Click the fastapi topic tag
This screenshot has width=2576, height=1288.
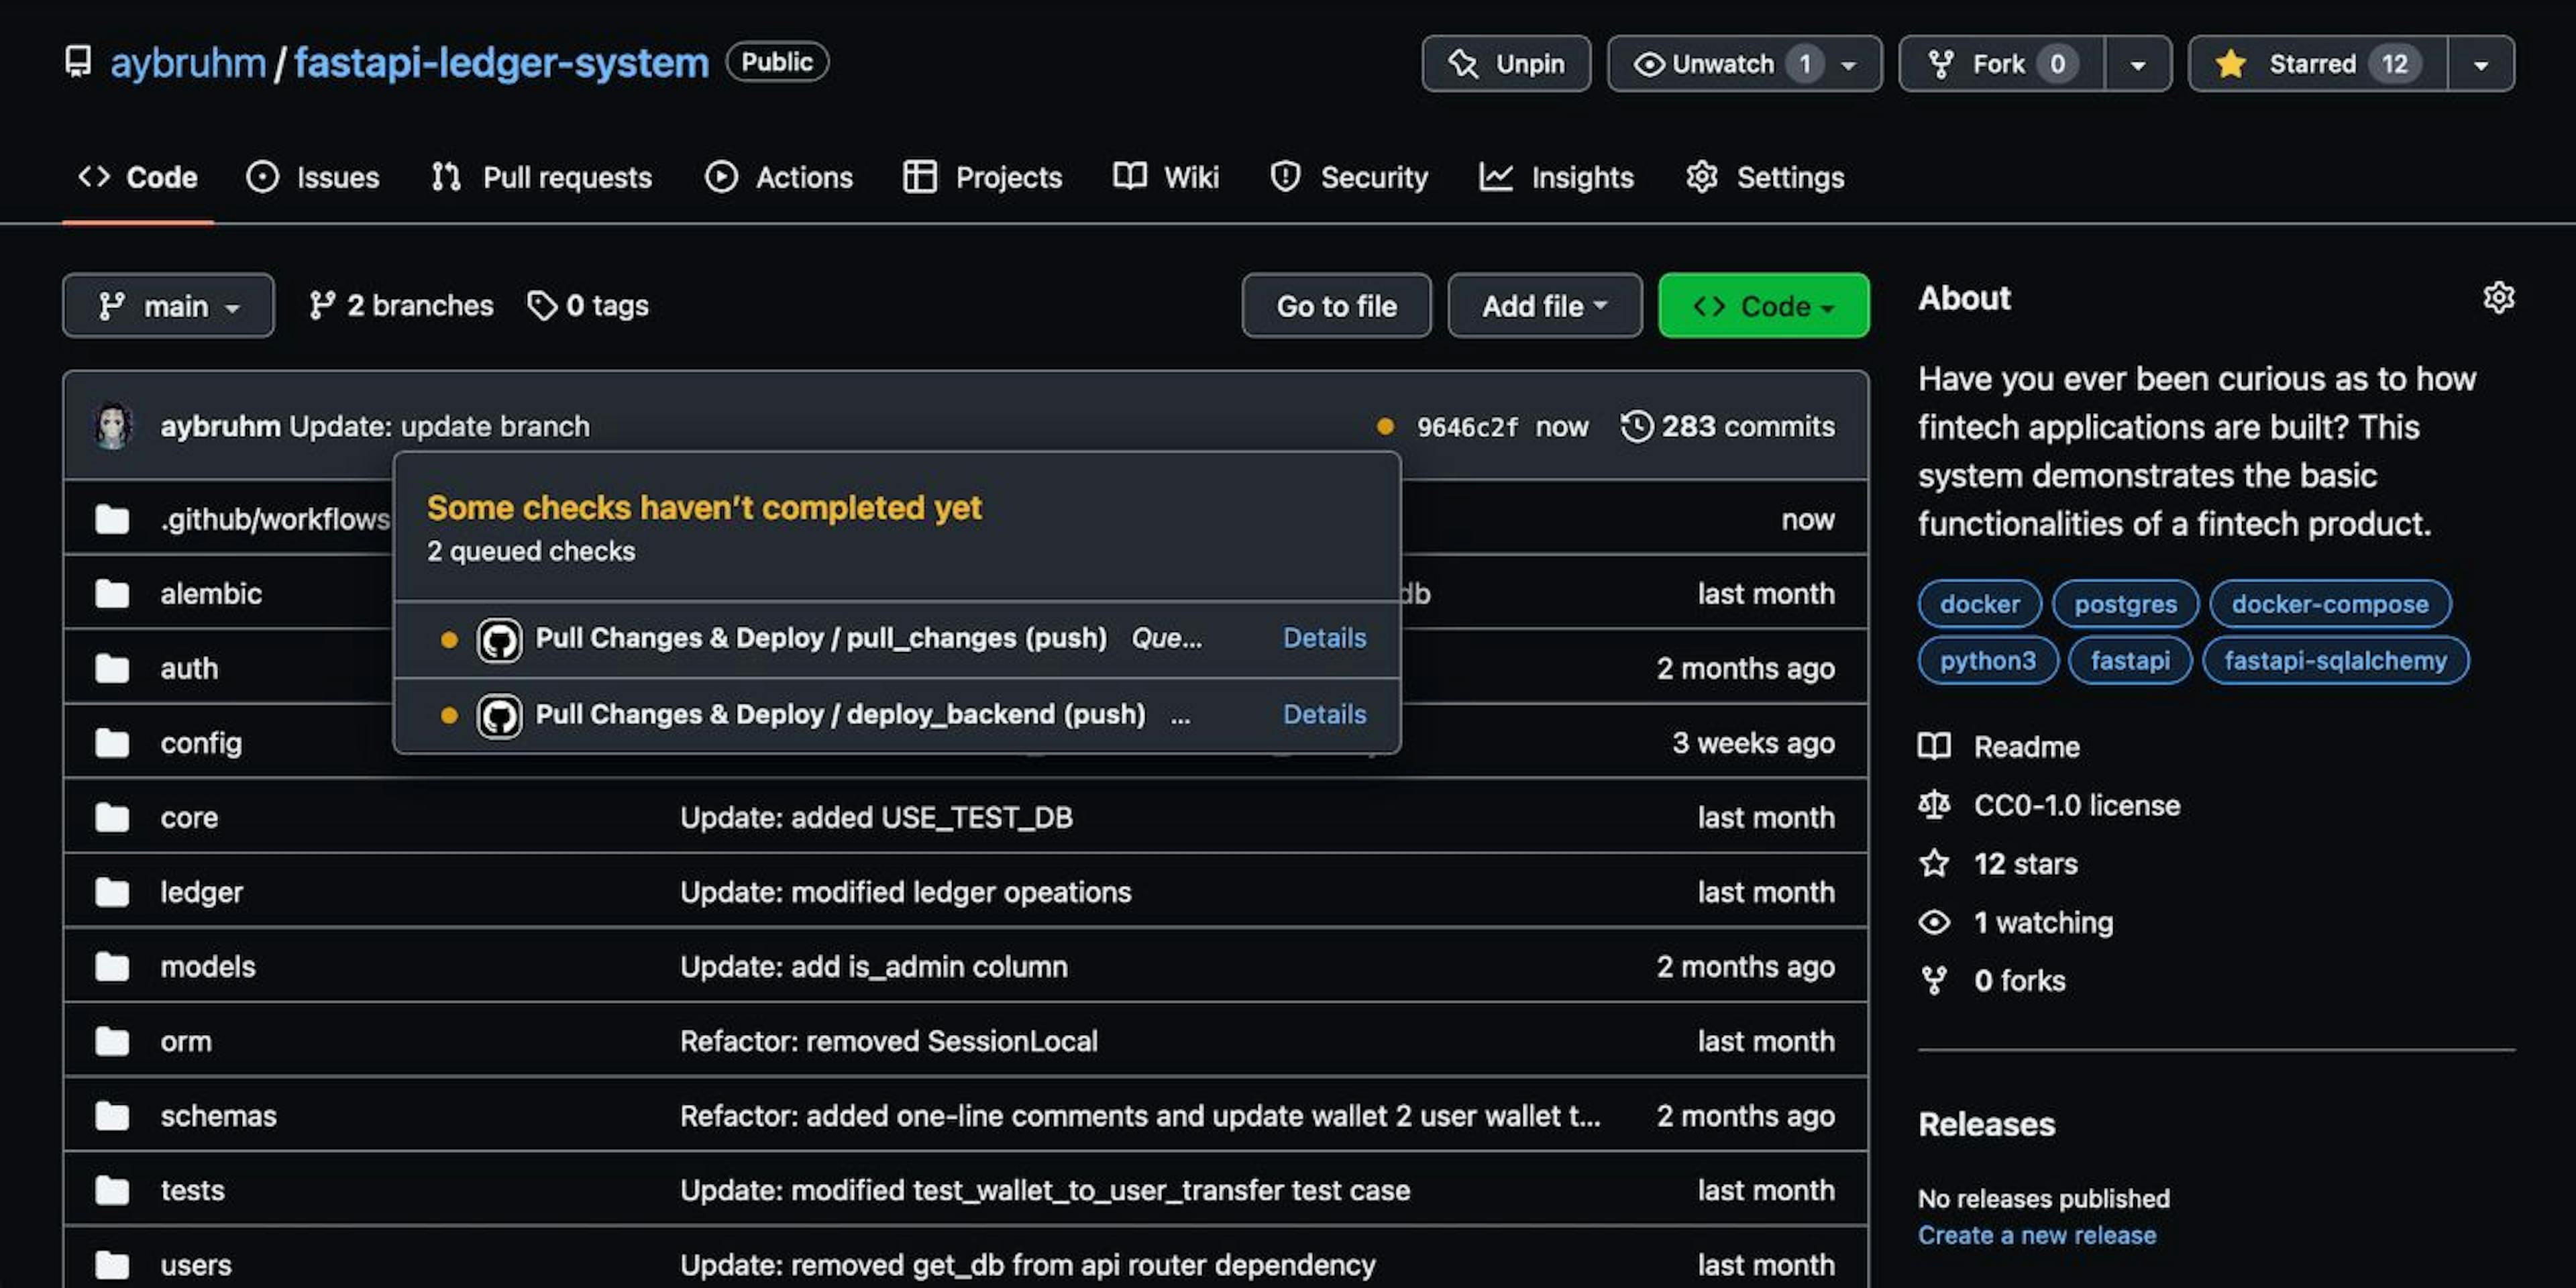[x=2130, y=660]
